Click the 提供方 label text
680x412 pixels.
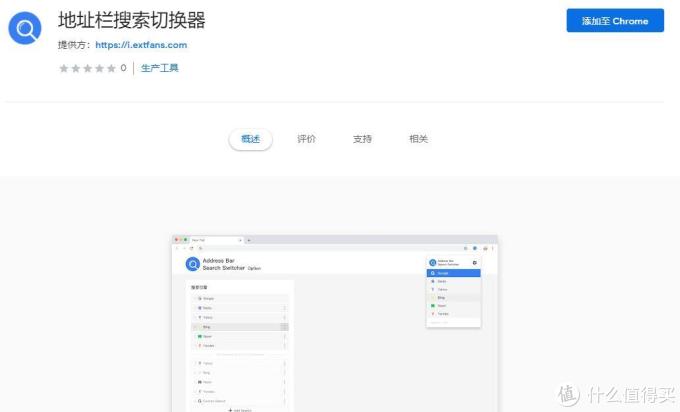point(74,45)
